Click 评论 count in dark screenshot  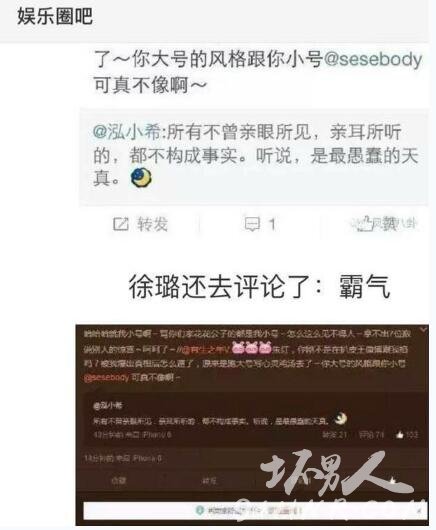[x=371, y=435]
